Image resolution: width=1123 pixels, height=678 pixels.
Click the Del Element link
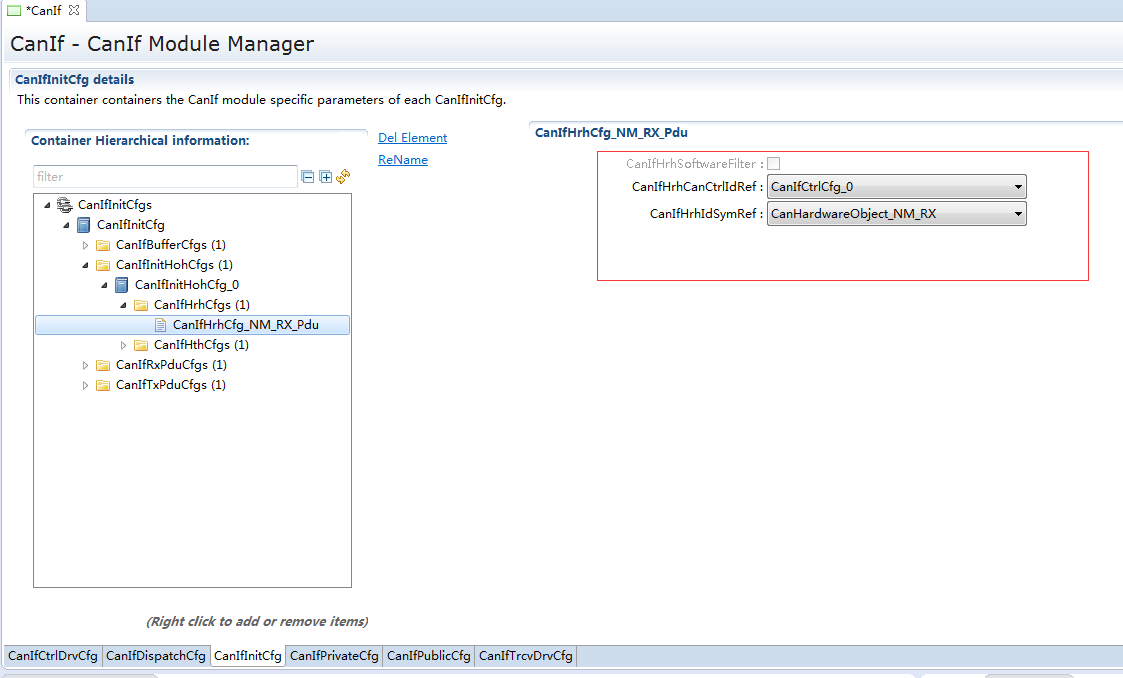pos(412,138)
